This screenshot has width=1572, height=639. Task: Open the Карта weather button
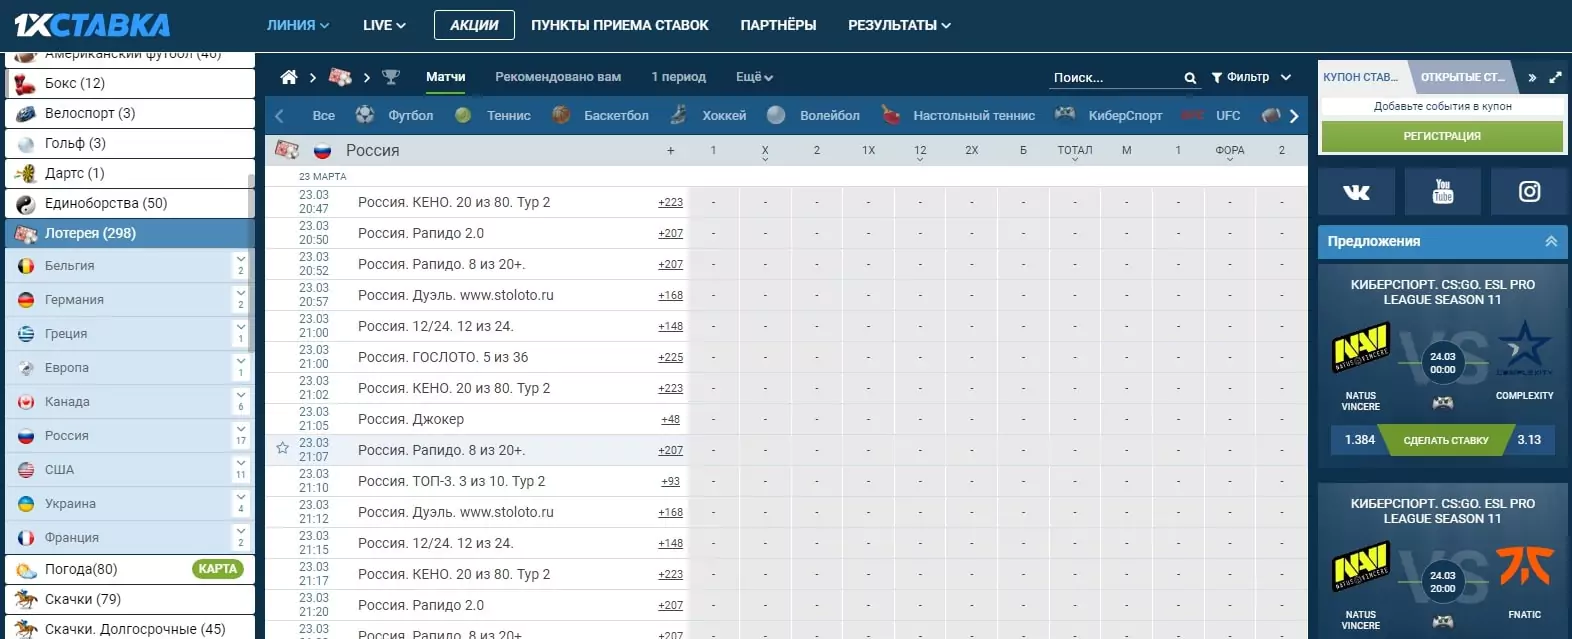[217, 569]
